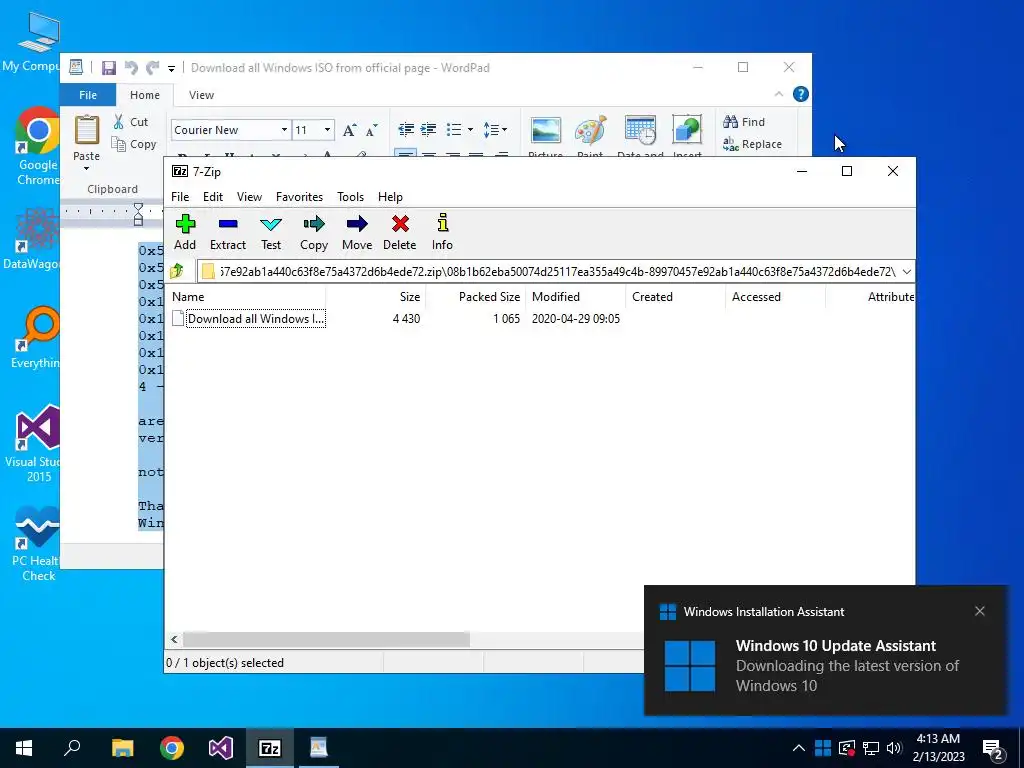Click the Move toolbar icon in 7-Zip
Viewport: 1024px width, 768px height.
tap(357, 232)
